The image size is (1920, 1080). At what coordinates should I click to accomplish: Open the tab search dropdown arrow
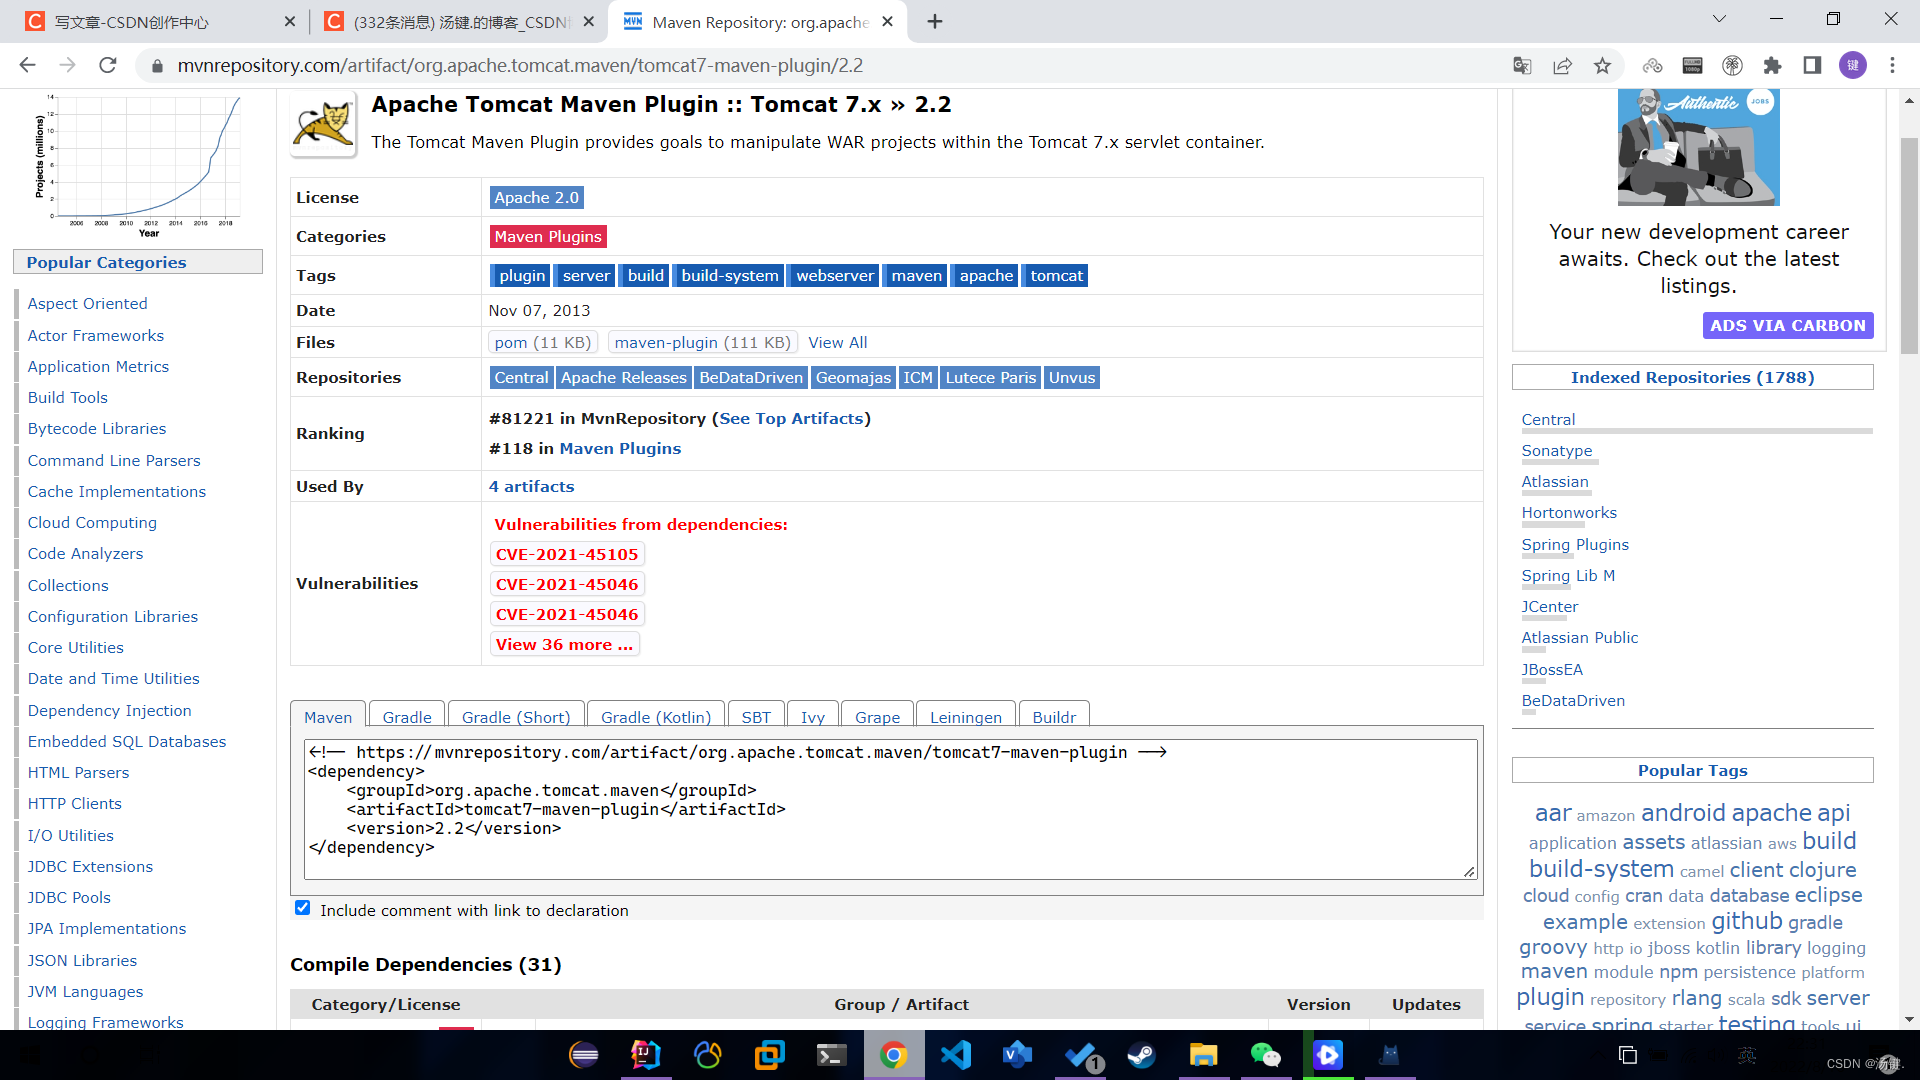[x=1719, y=19]
